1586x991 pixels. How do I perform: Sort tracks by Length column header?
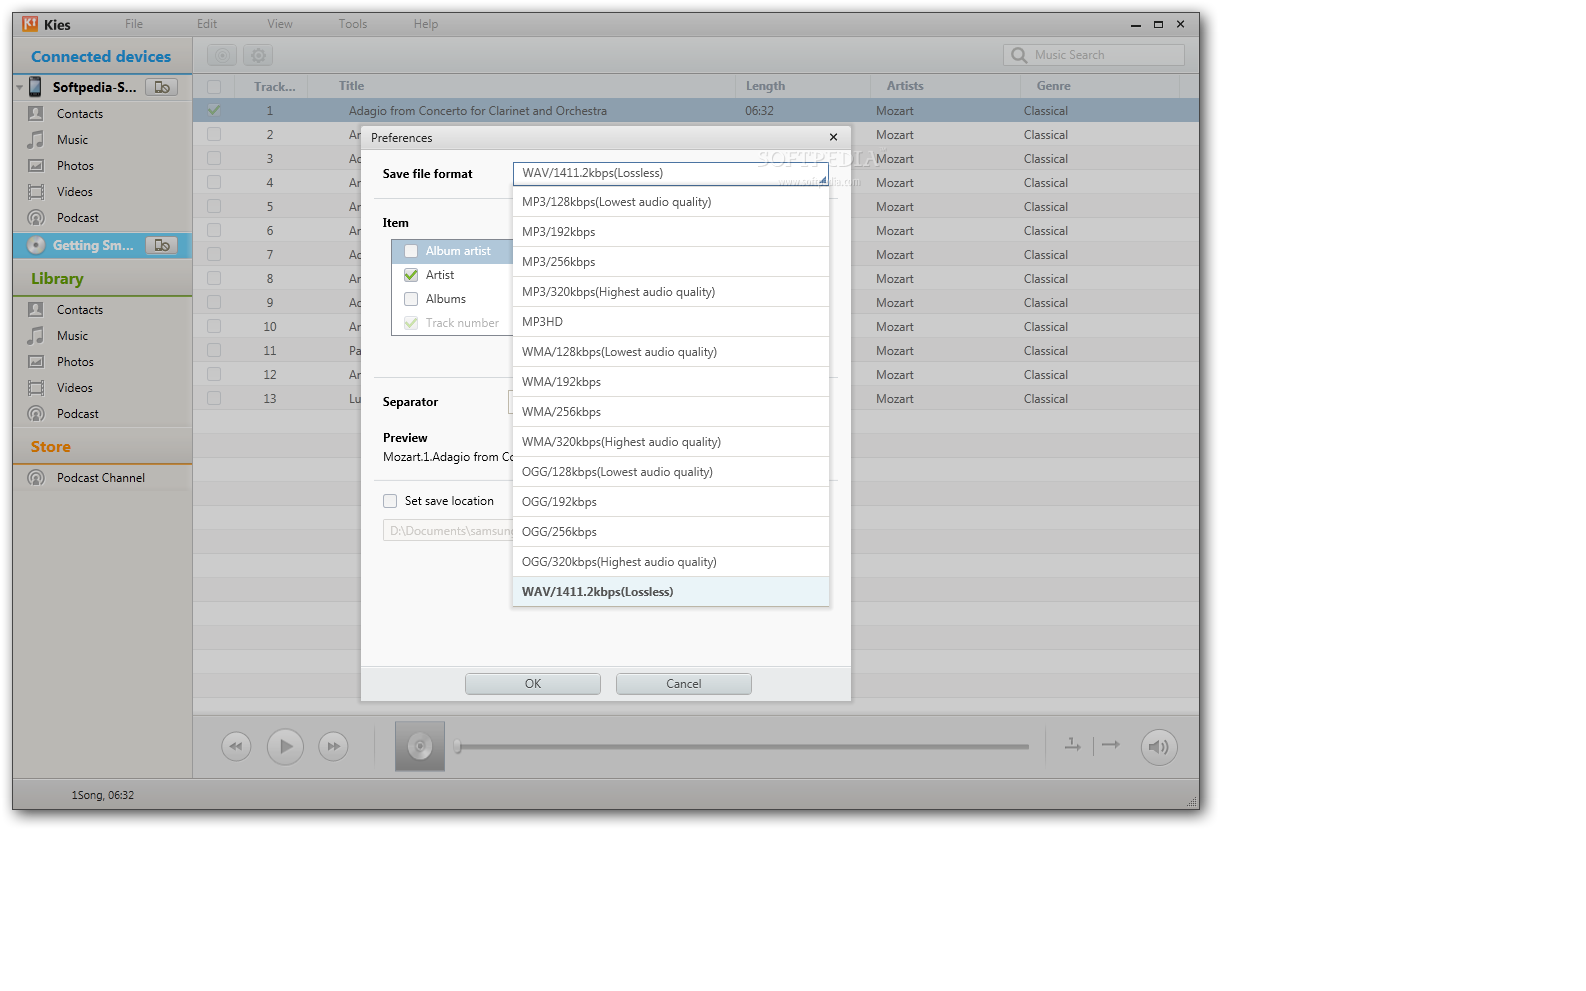point(765,86)
